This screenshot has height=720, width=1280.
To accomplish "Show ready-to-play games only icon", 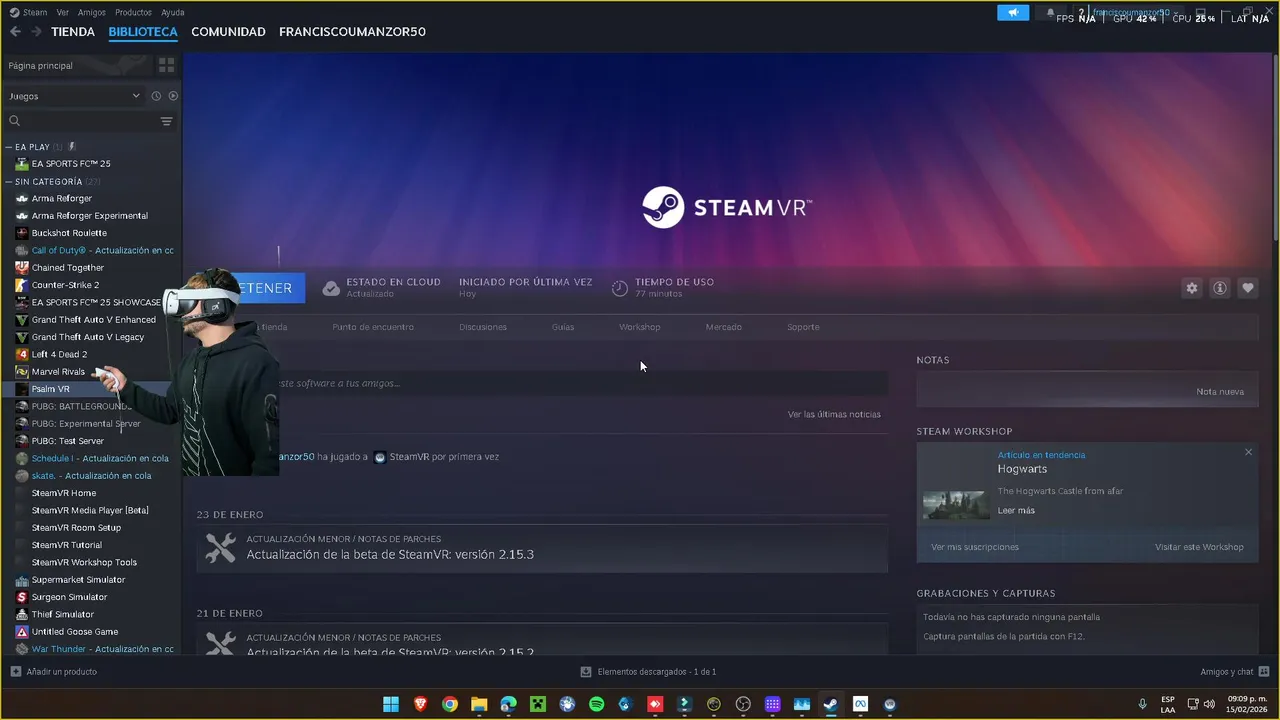I will [x=173, y=96].
